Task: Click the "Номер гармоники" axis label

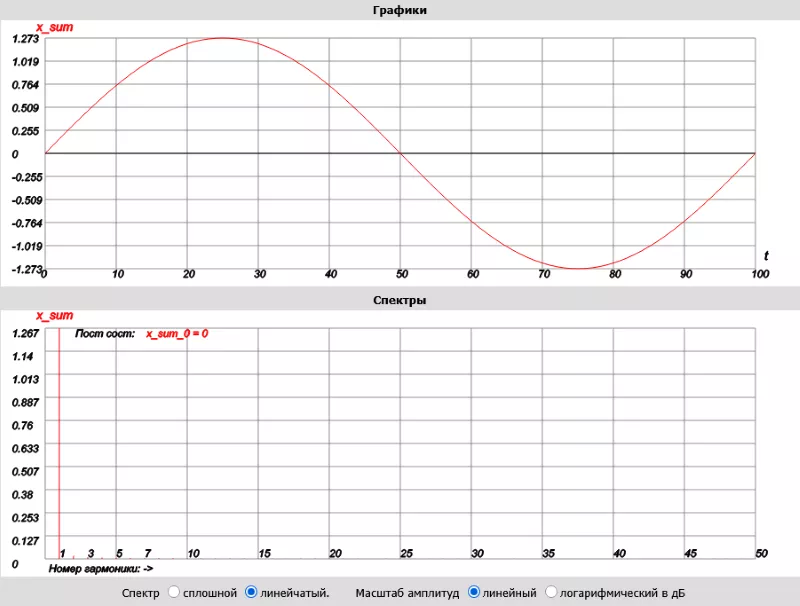Action: [100, 568]
